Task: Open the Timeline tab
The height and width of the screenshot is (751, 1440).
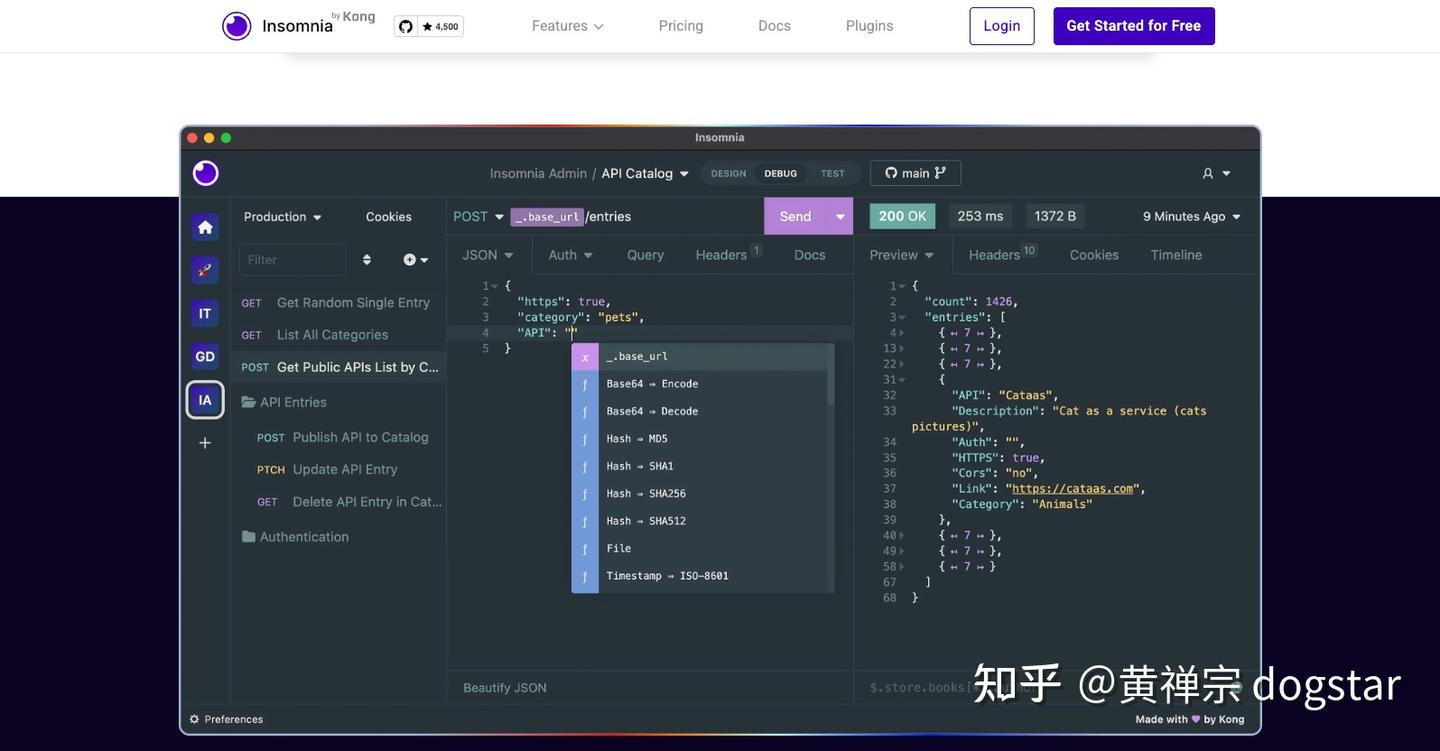Action: coord(1176,255)
